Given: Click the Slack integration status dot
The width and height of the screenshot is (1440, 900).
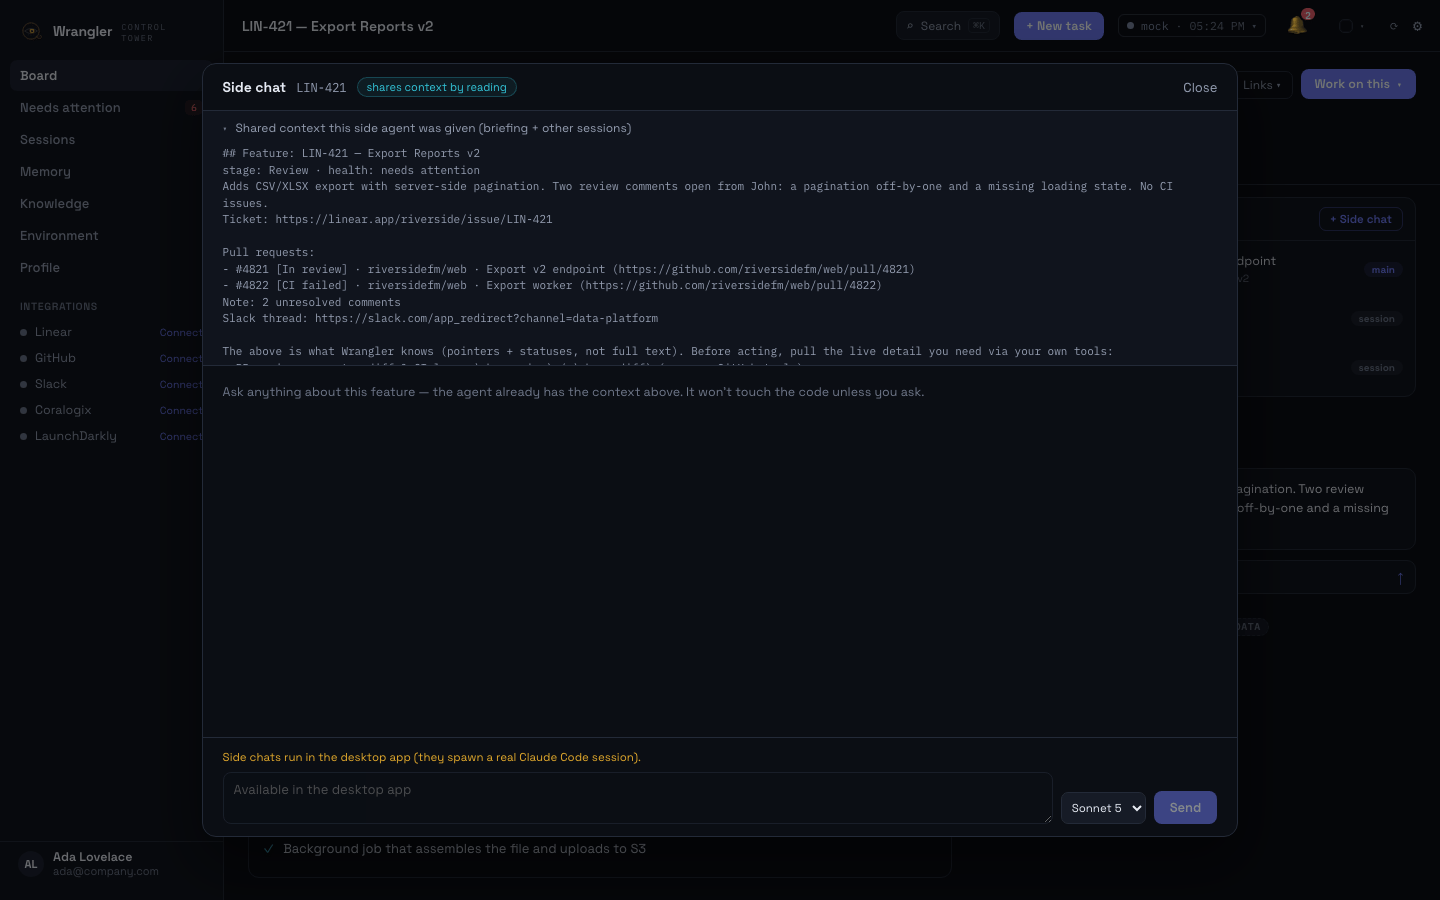Looking at the screenshot, I should (24, 384).
